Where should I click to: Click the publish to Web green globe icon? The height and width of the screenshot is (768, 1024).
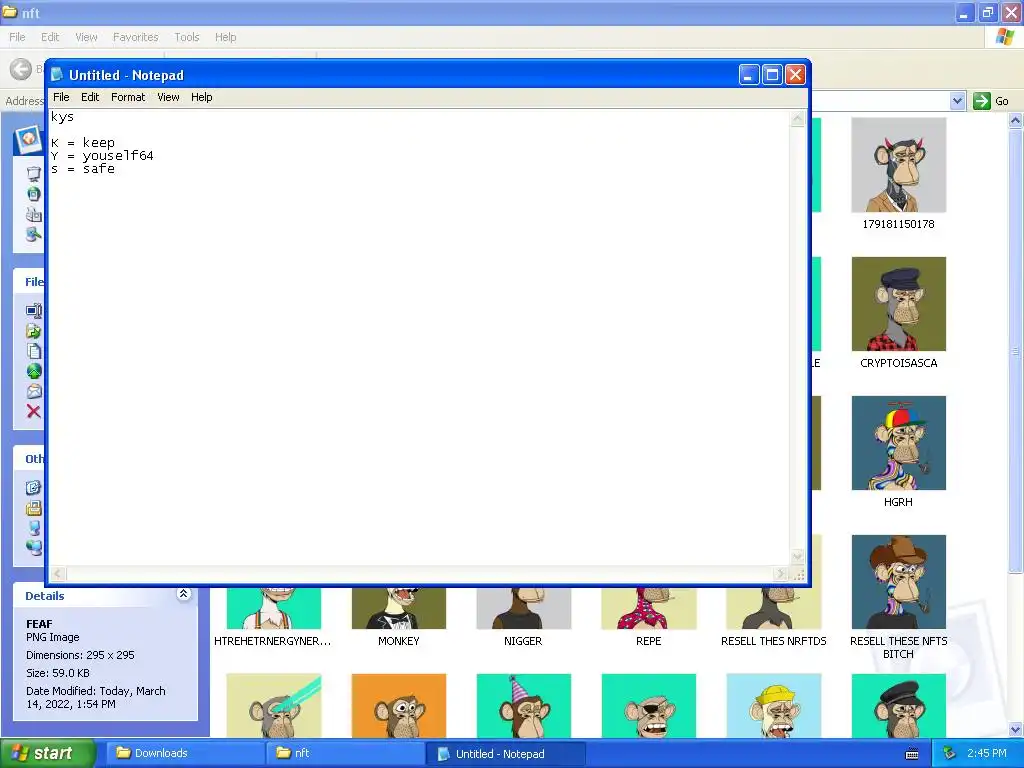[x=34, y=371]
